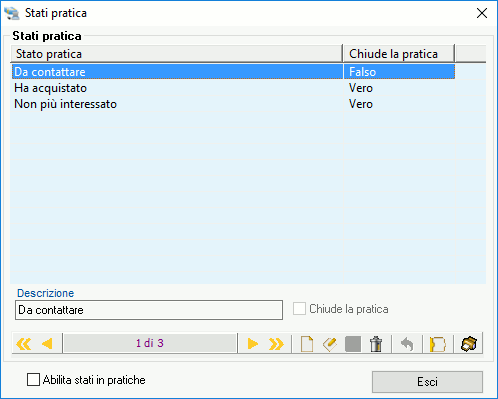
Task: Delete record with trash can icon
Action: pos(376,344)
